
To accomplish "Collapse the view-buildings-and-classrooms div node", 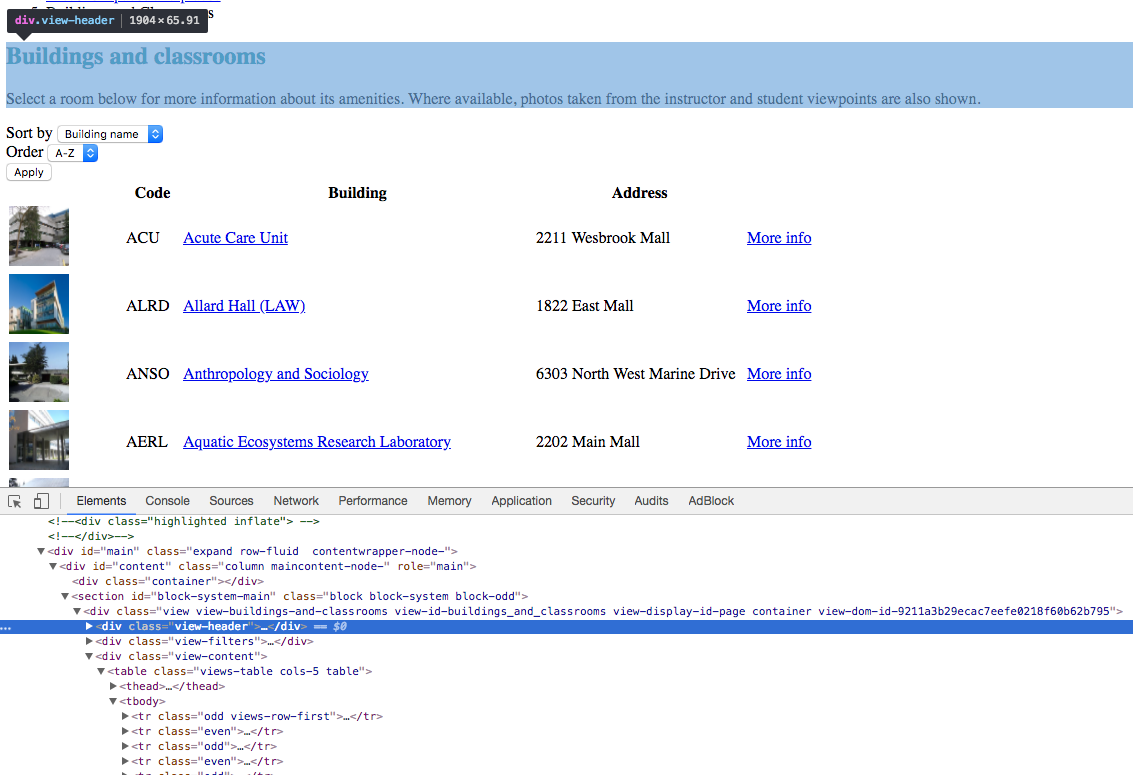I will [x=77, y=611].
